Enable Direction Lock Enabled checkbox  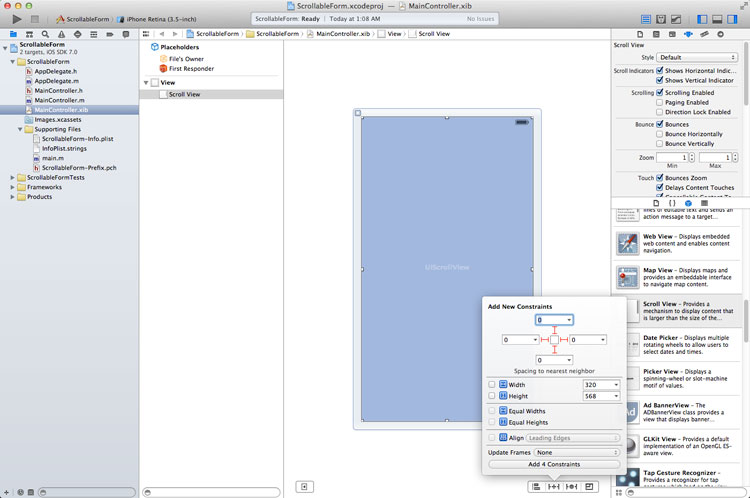click(660, 112)
